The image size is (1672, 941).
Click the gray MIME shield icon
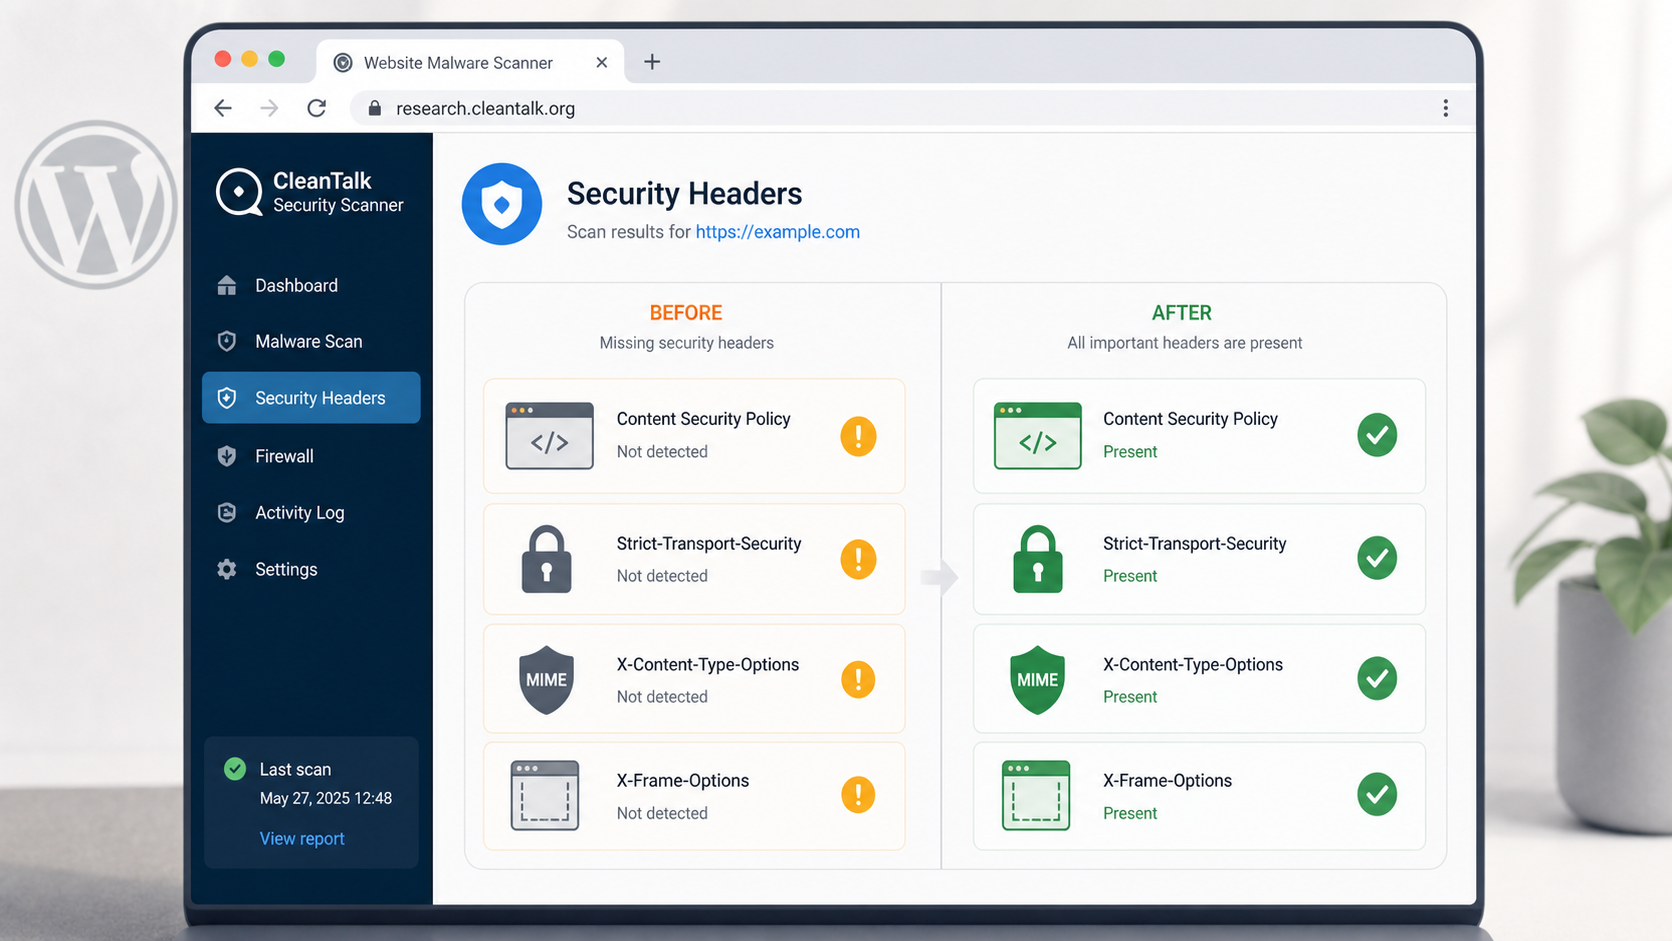pyautogui.click(x=546, y=680)
